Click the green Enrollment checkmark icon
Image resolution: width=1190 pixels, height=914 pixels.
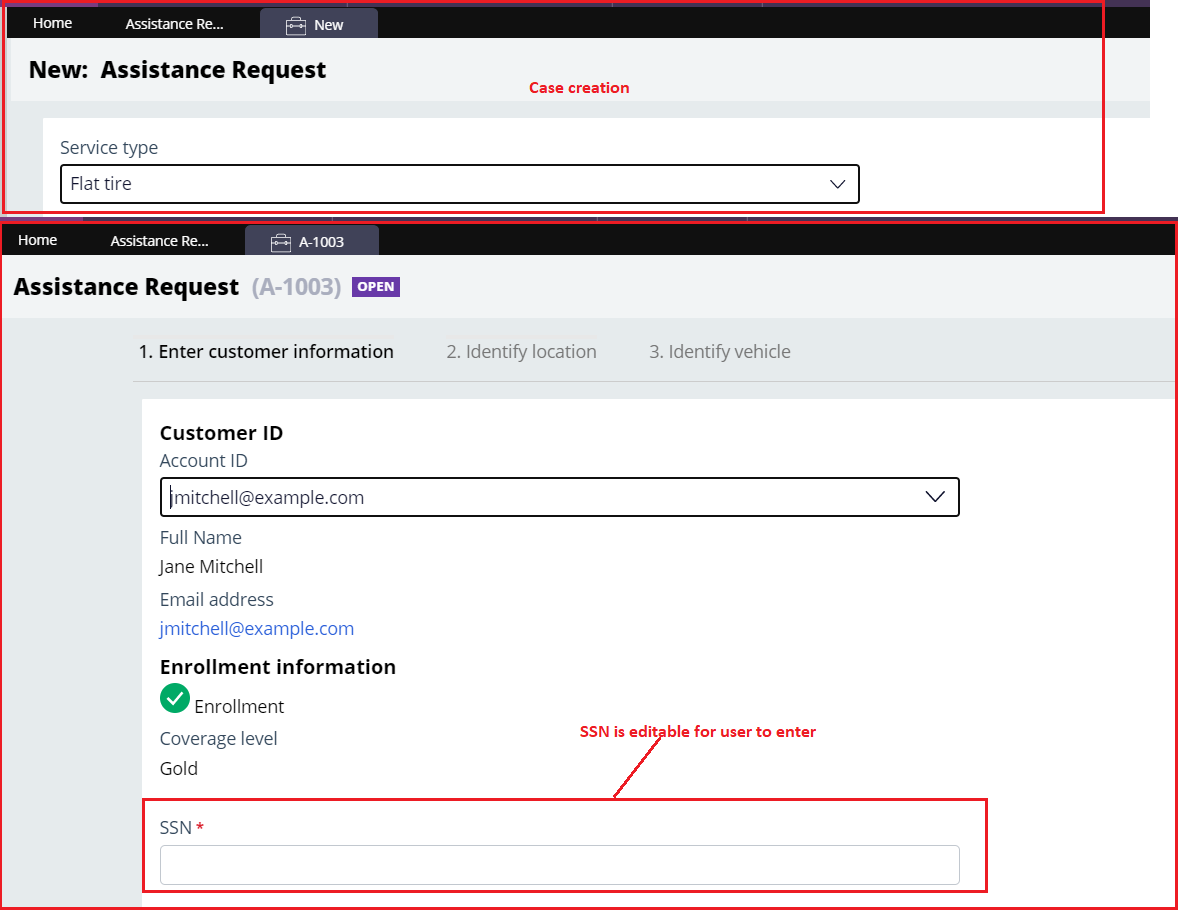coord(175,698)
